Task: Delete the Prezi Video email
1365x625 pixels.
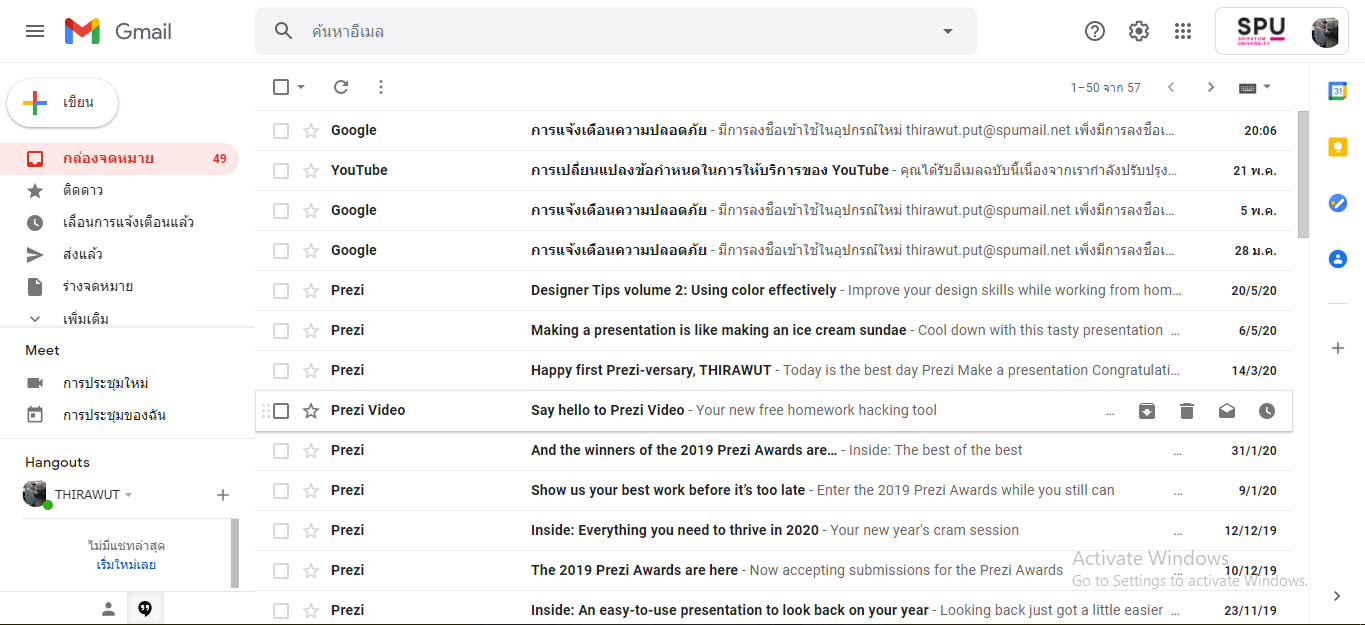Action: point(1187,411)
